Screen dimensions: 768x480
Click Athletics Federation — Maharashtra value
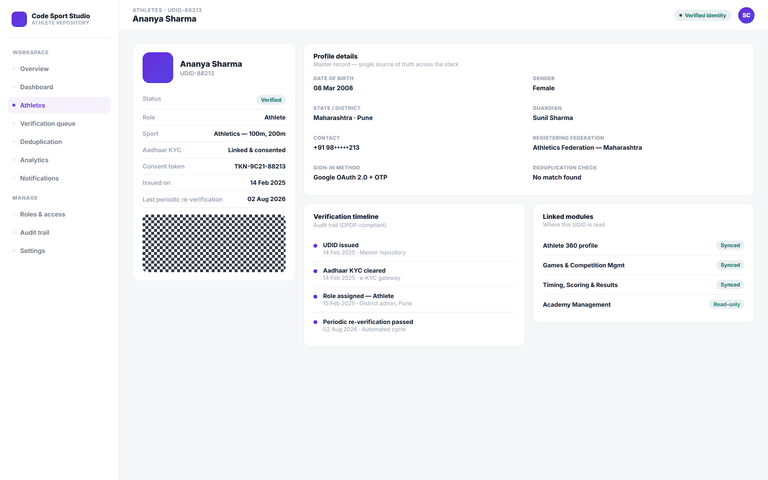[587, 147]
